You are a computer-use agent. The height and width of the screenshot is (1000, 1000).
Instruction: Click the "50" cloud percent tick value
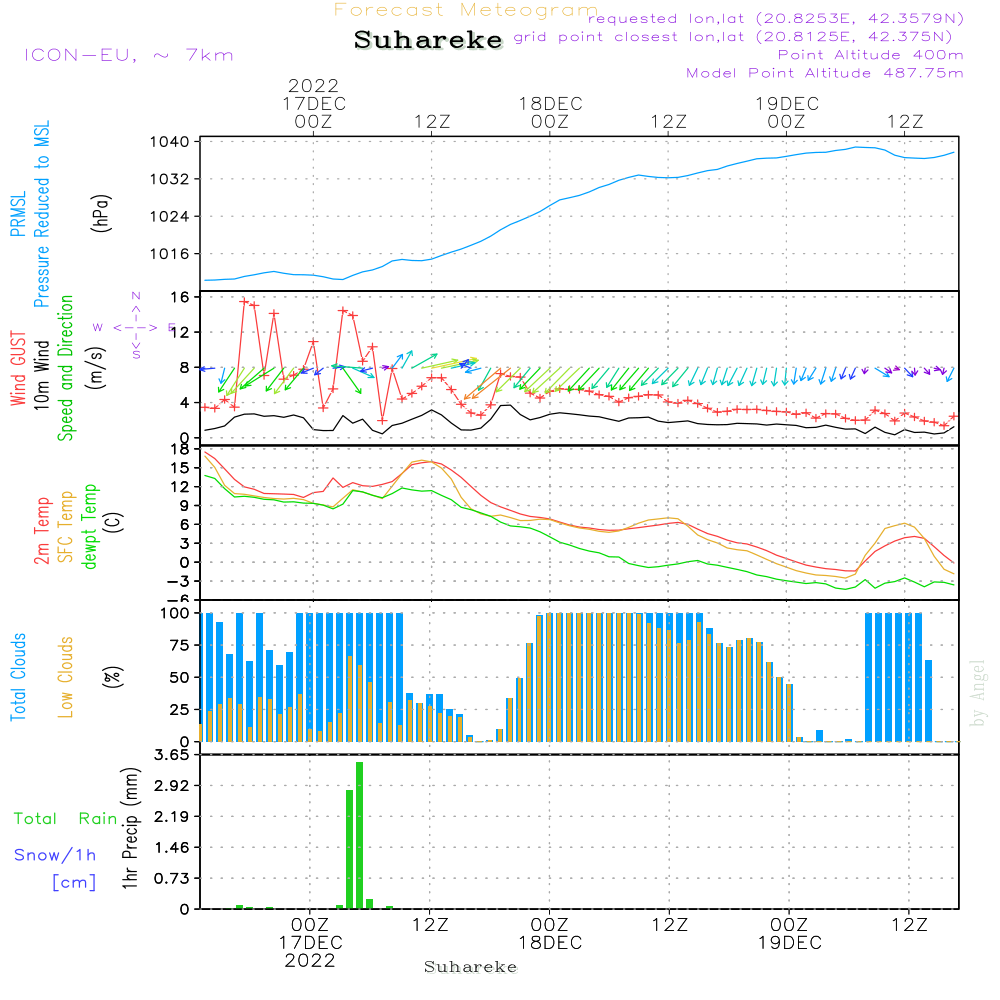coord(180,678)
